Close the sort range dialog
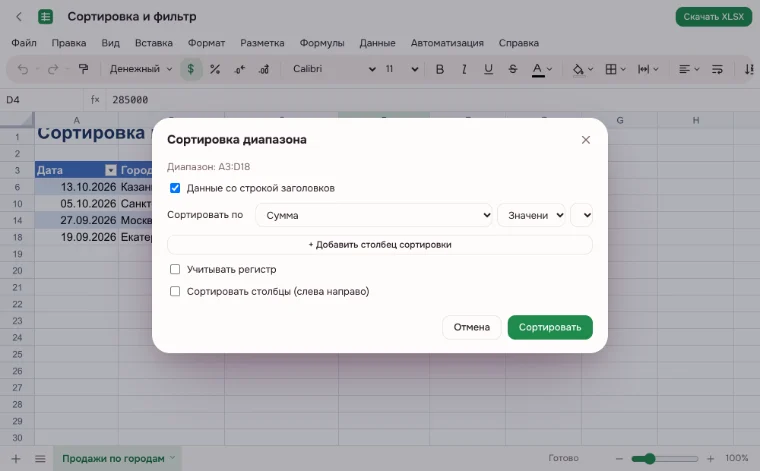This screenshot has height=471, width=760. (x=586, y=140)
